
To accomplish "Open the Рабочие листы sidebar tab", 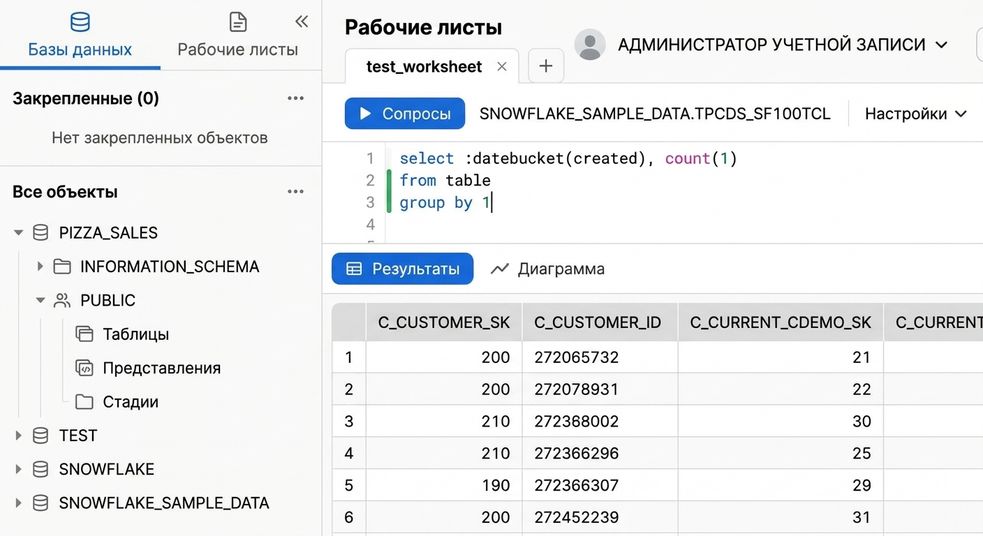I will pos(238,35).
